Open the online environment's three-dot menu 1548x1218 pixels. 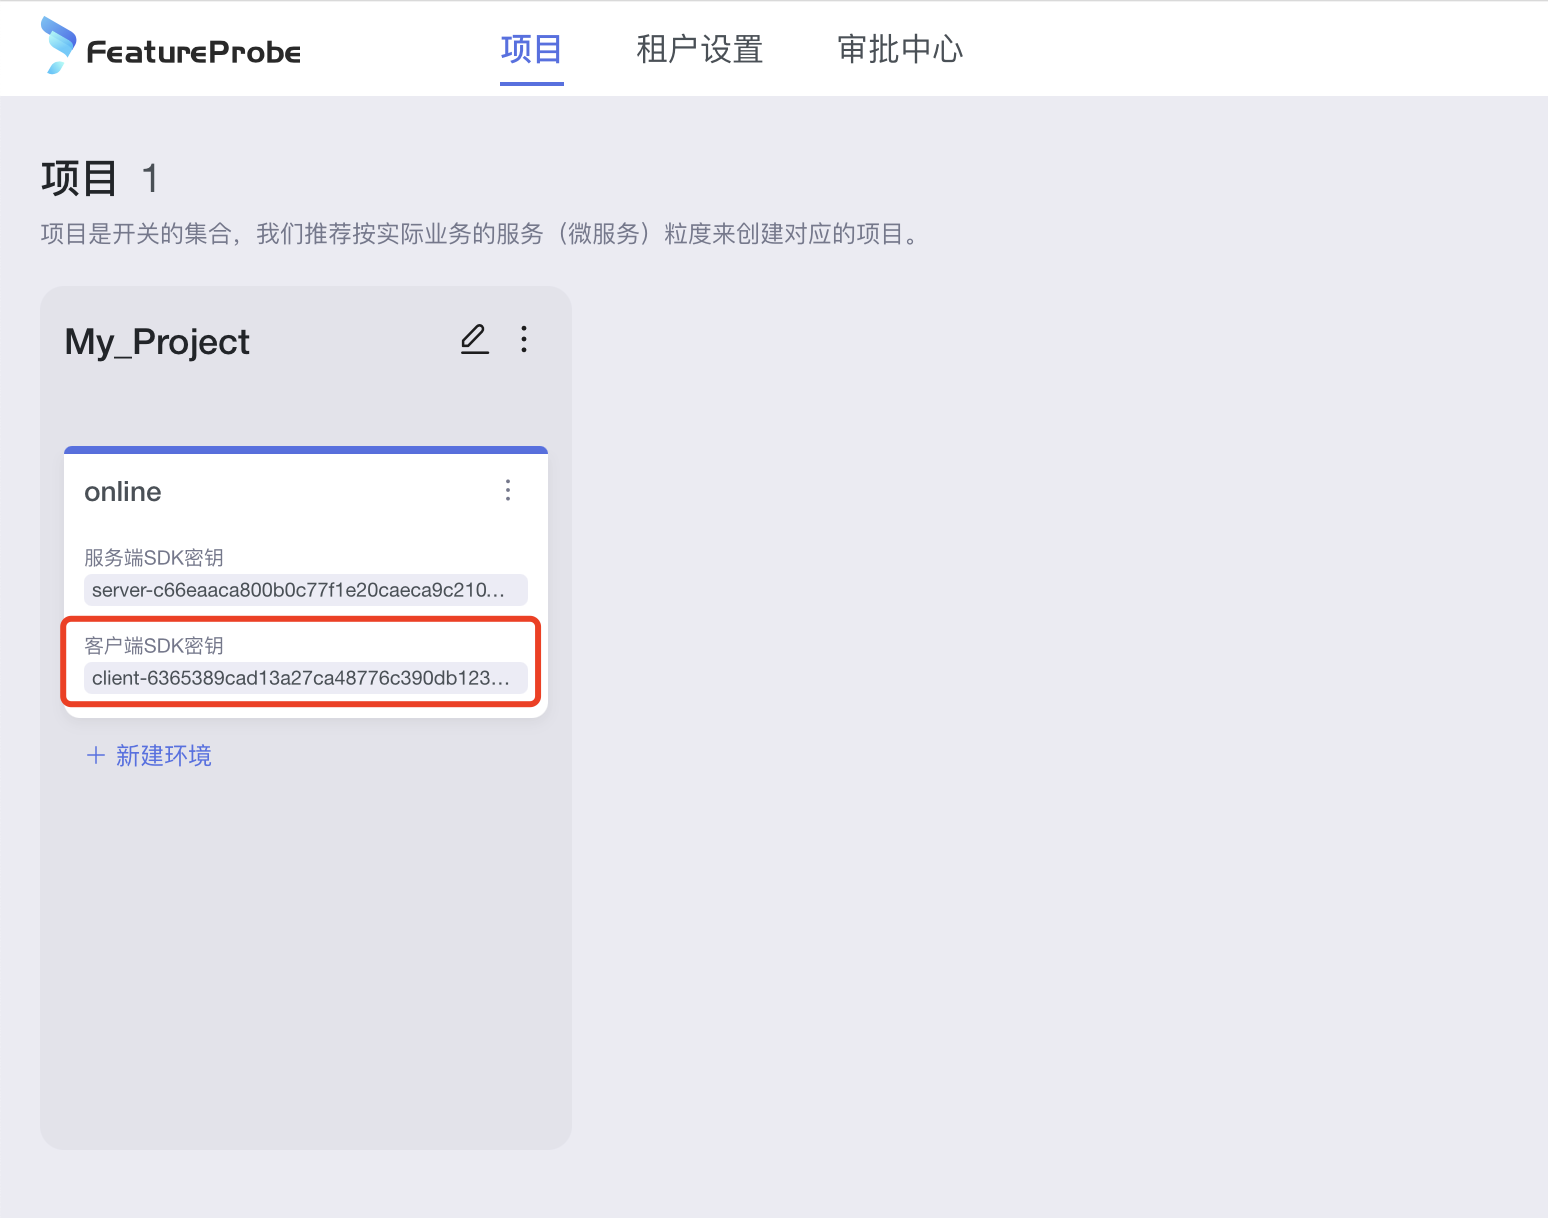(508, 490)
